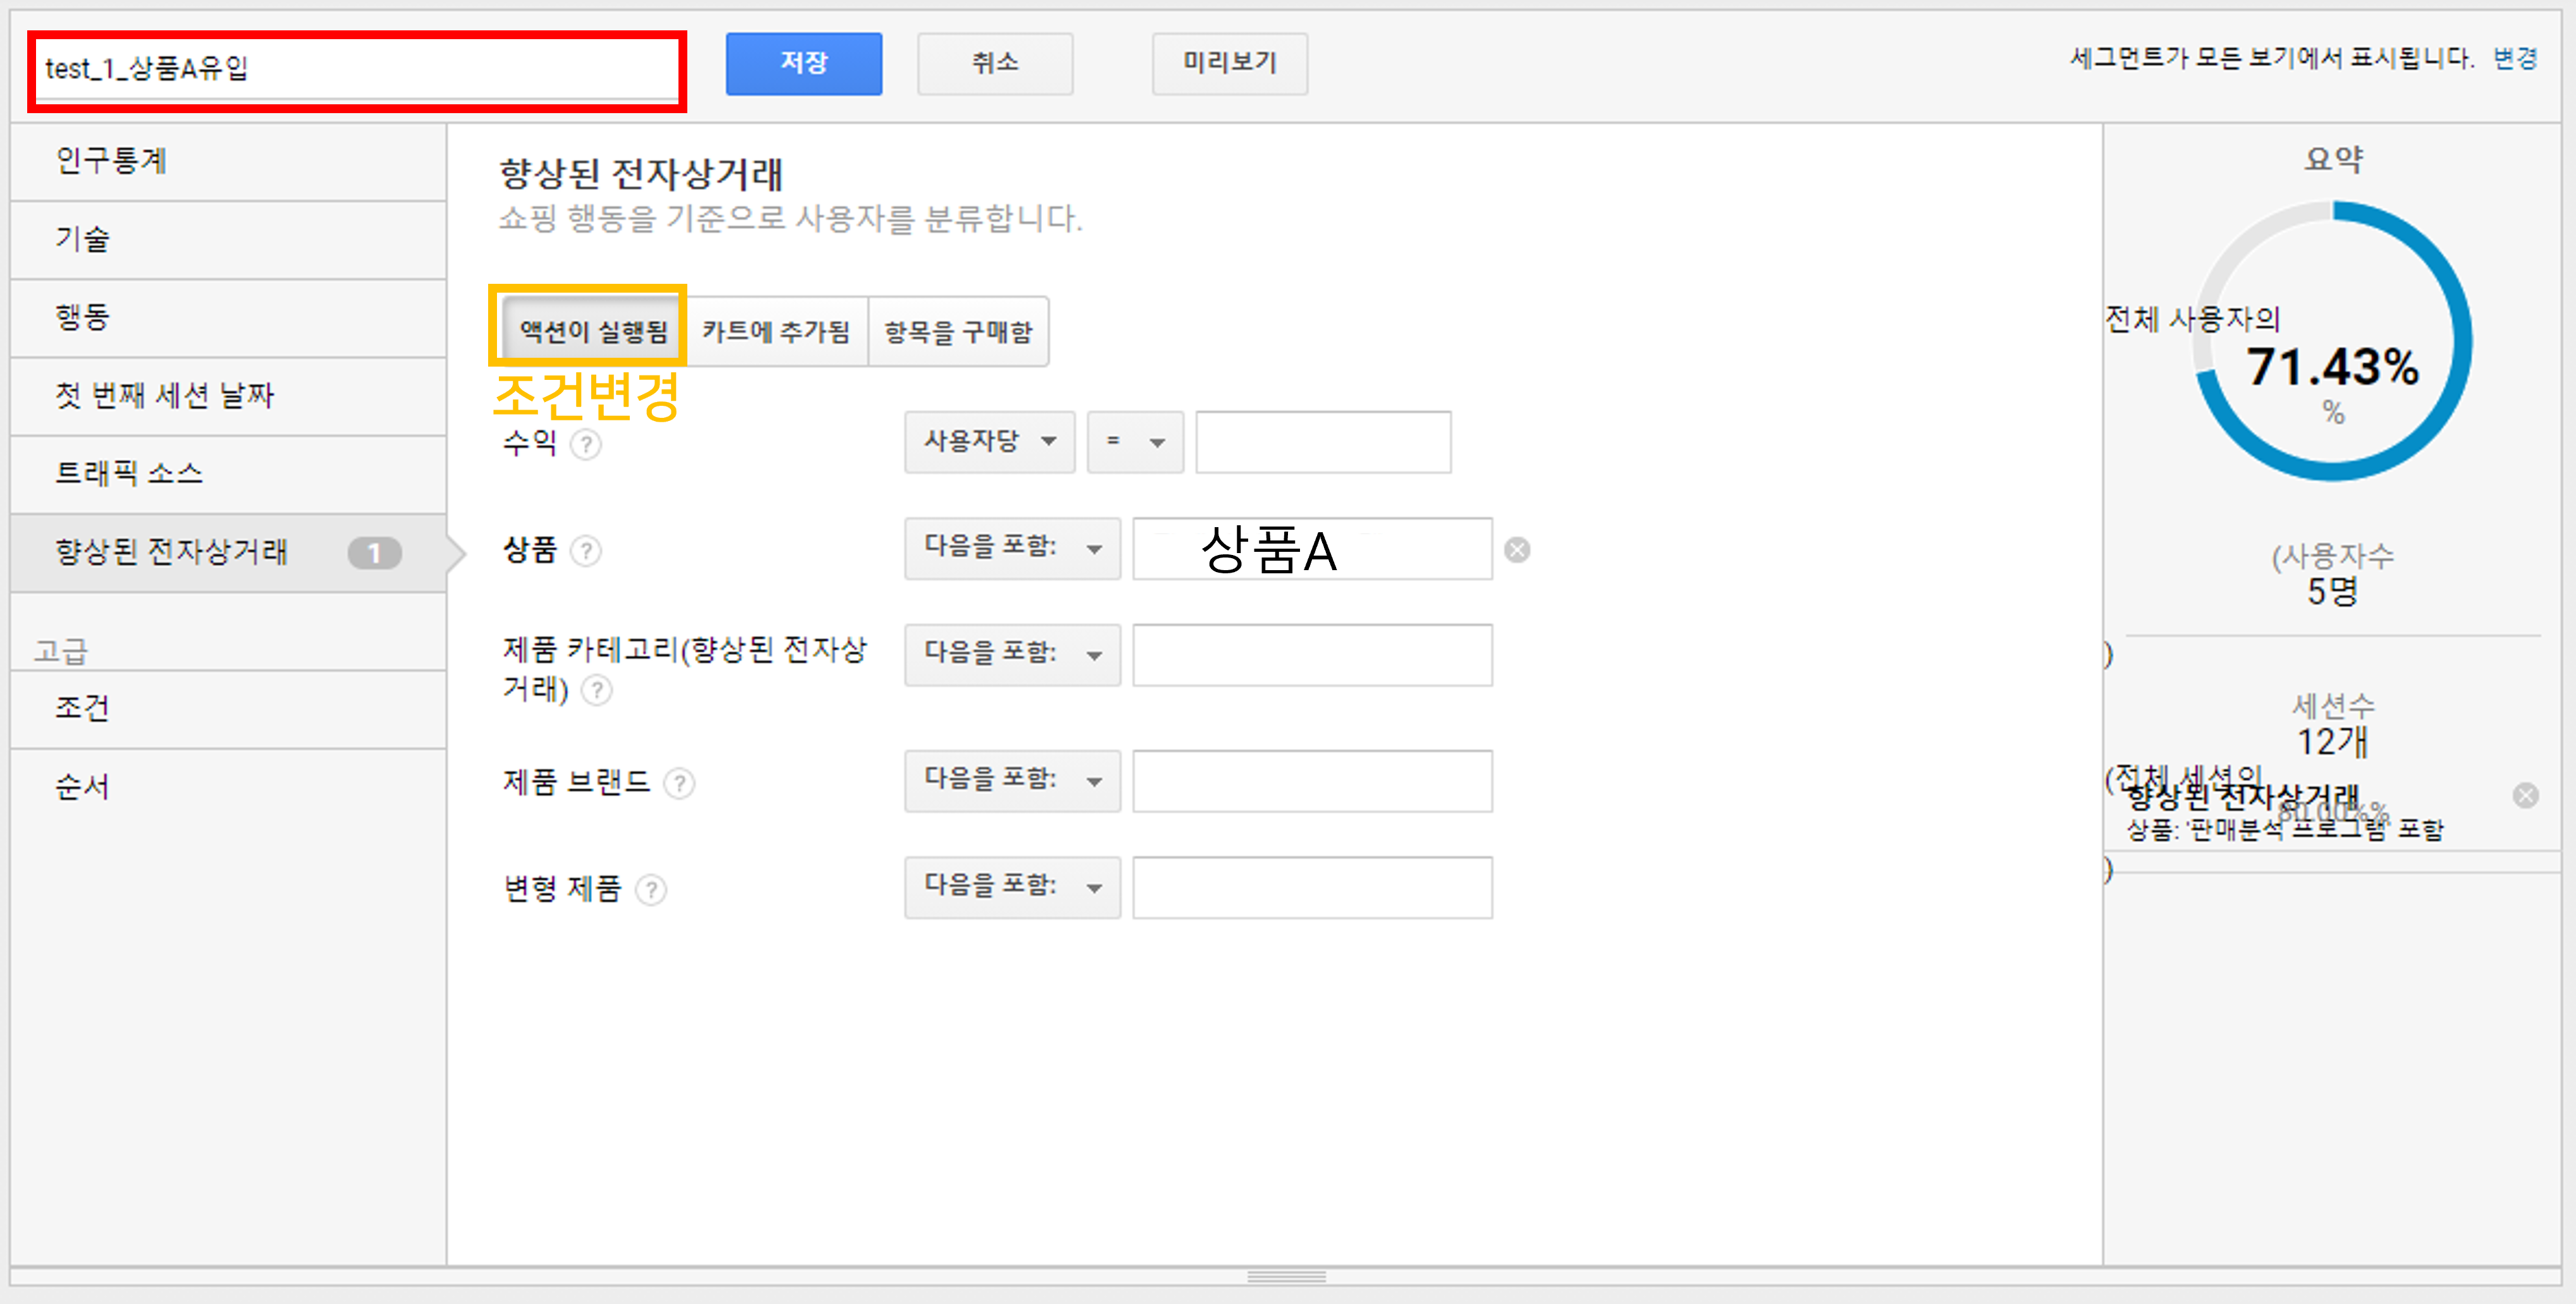Click the 변경 link at top right
The image size is (2576, 1304).
2514,58
